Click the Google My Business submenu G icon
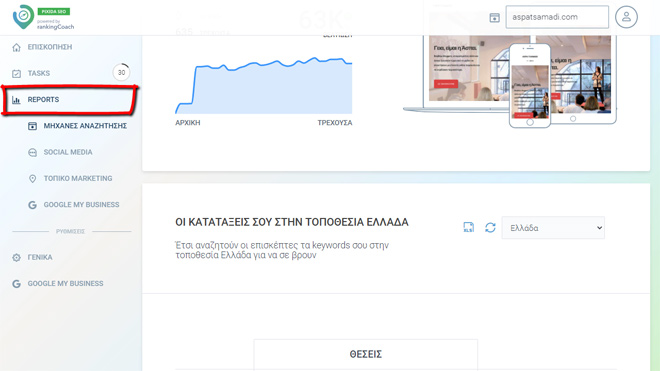Screen dimensions: 660x371 (32, 205)
